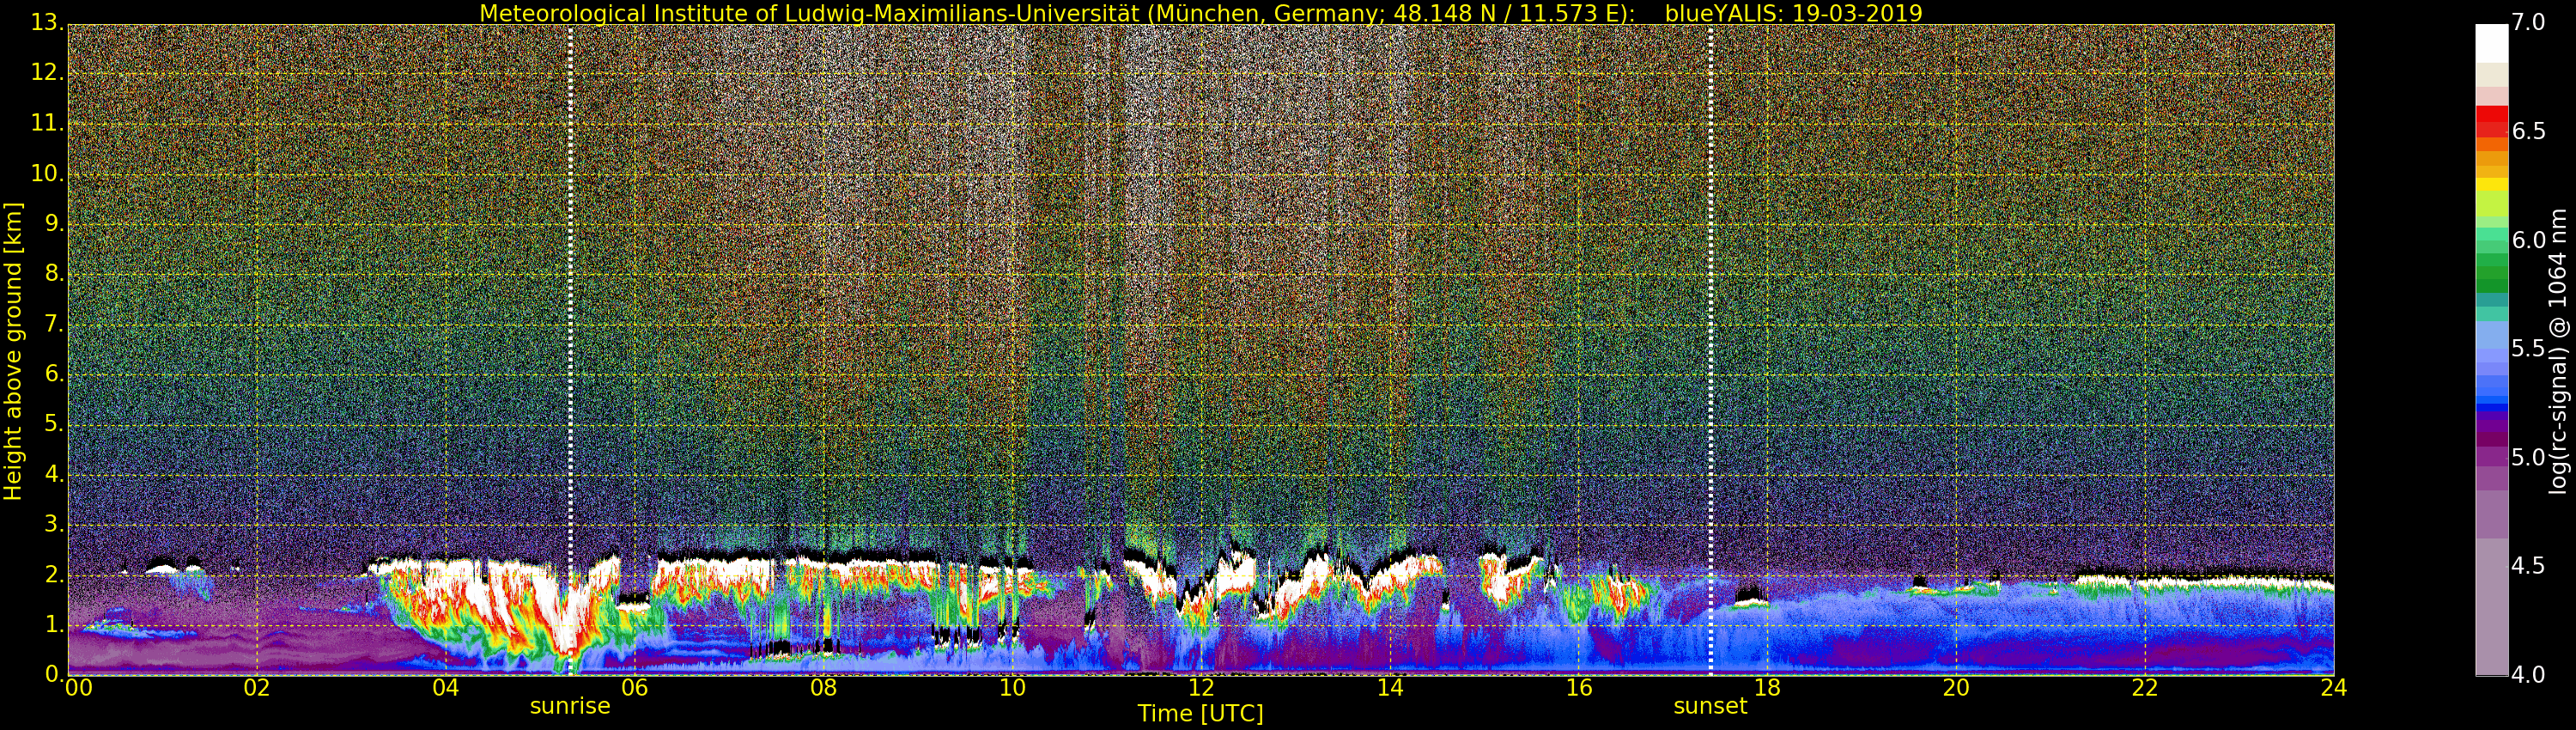Image resolution: width=2576 pixels, height=730 pixels.
Task: Click the 5.5 colorbar tick value
Action: [x=2528, y=349]
